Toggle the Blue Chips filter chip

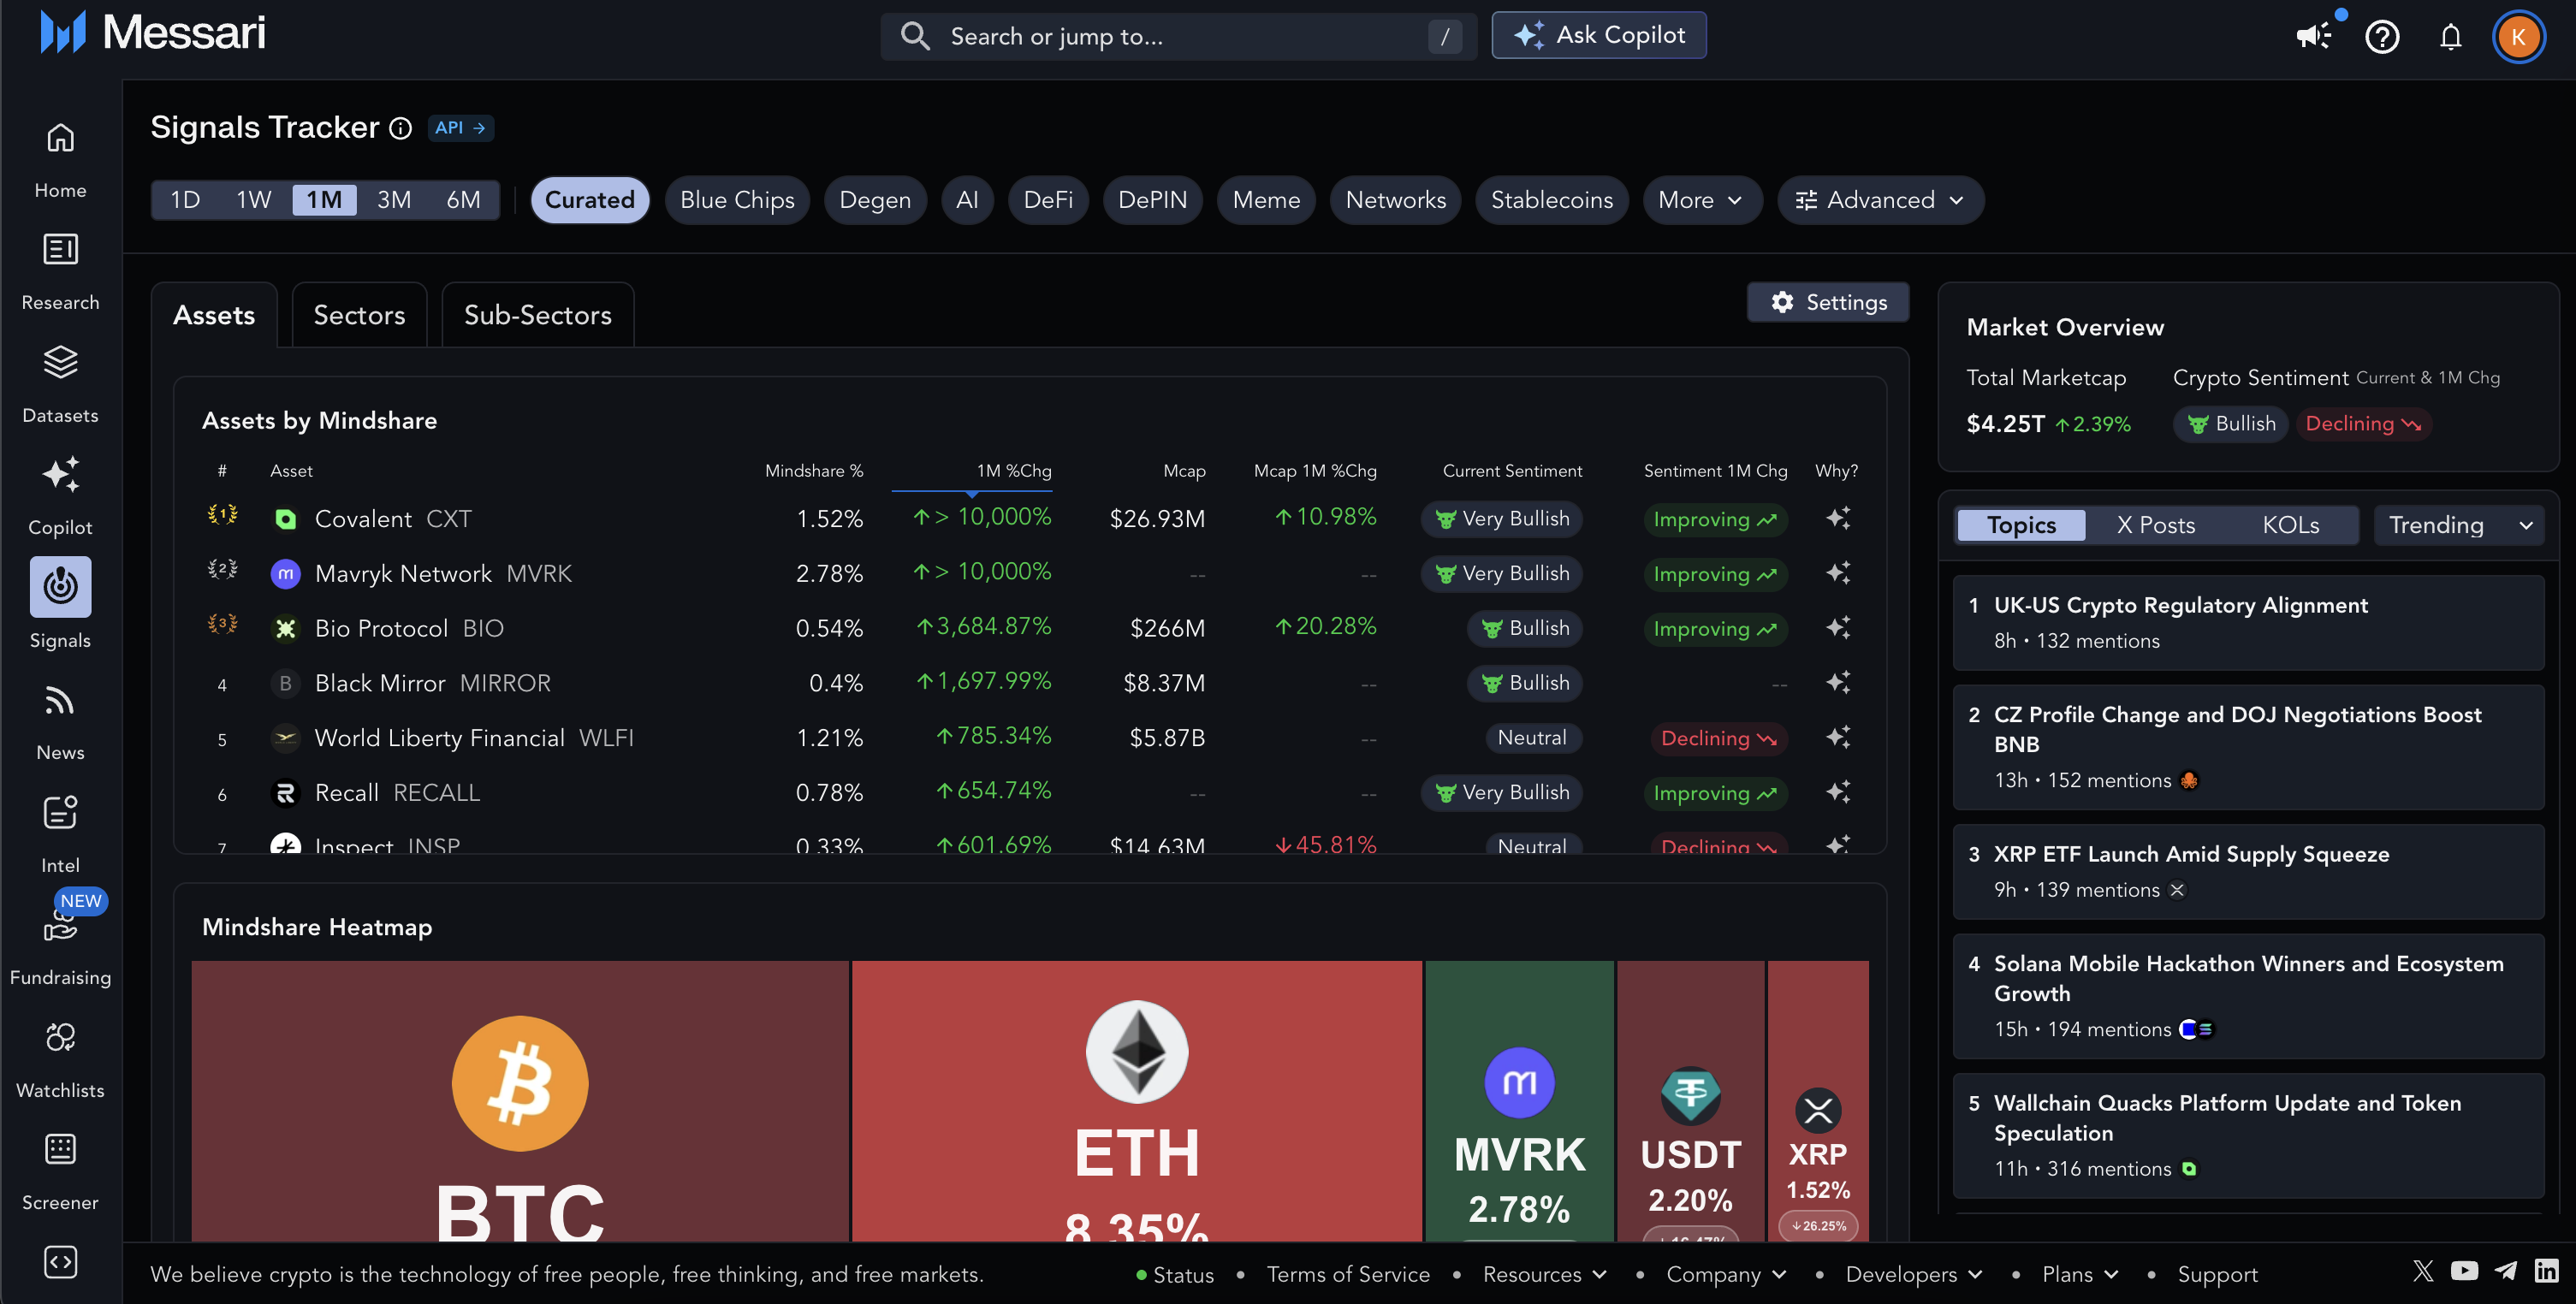click(x=737, y=200)
